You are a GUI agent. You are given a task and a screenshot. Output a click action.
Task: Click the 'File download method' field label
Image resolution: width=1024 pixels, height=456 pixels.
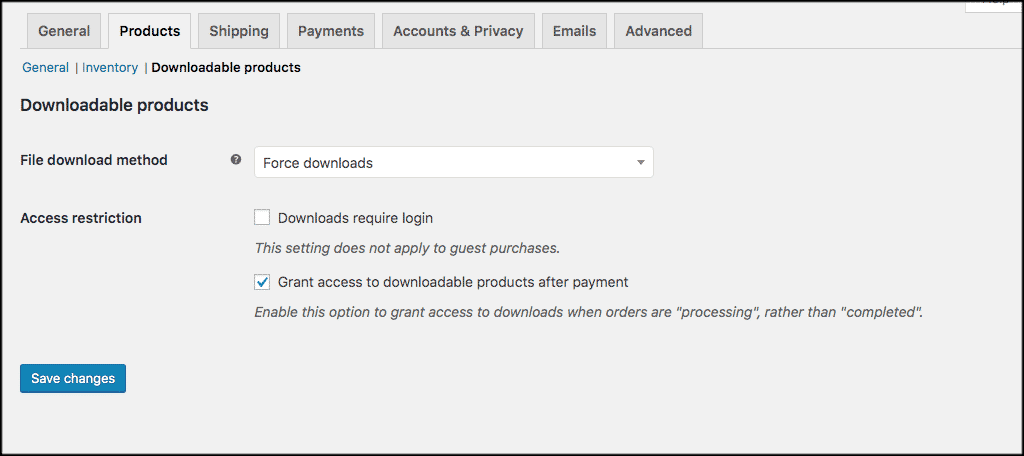coord(94,160)
